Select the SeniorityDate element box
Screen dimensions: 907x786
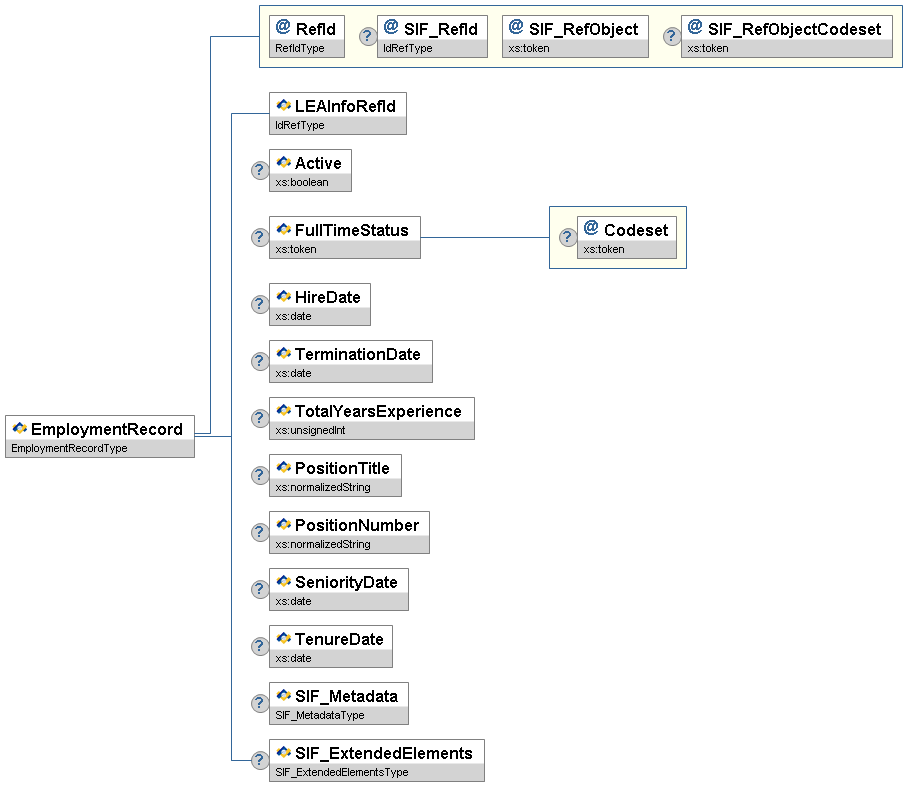(339, 589)
